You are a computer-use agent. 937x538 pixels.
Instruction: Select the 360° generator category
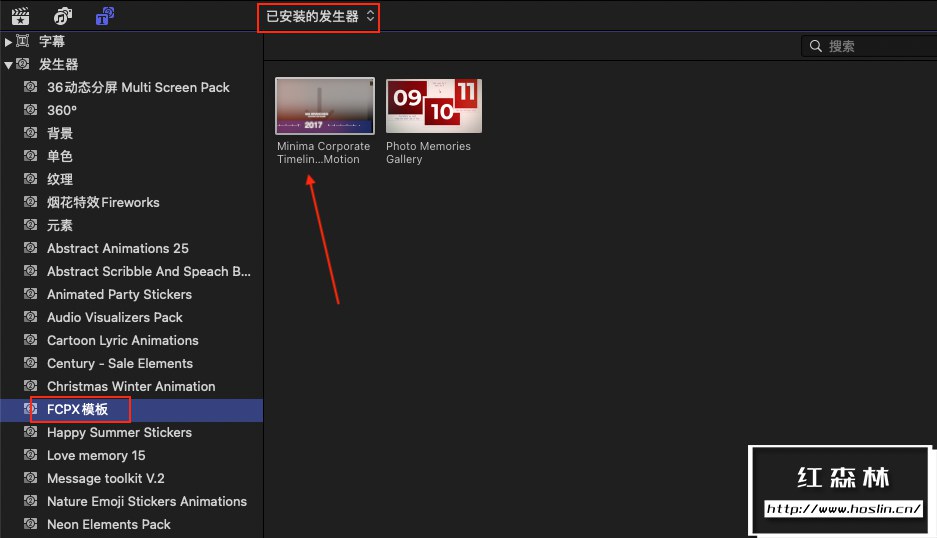tap(62, 111)
